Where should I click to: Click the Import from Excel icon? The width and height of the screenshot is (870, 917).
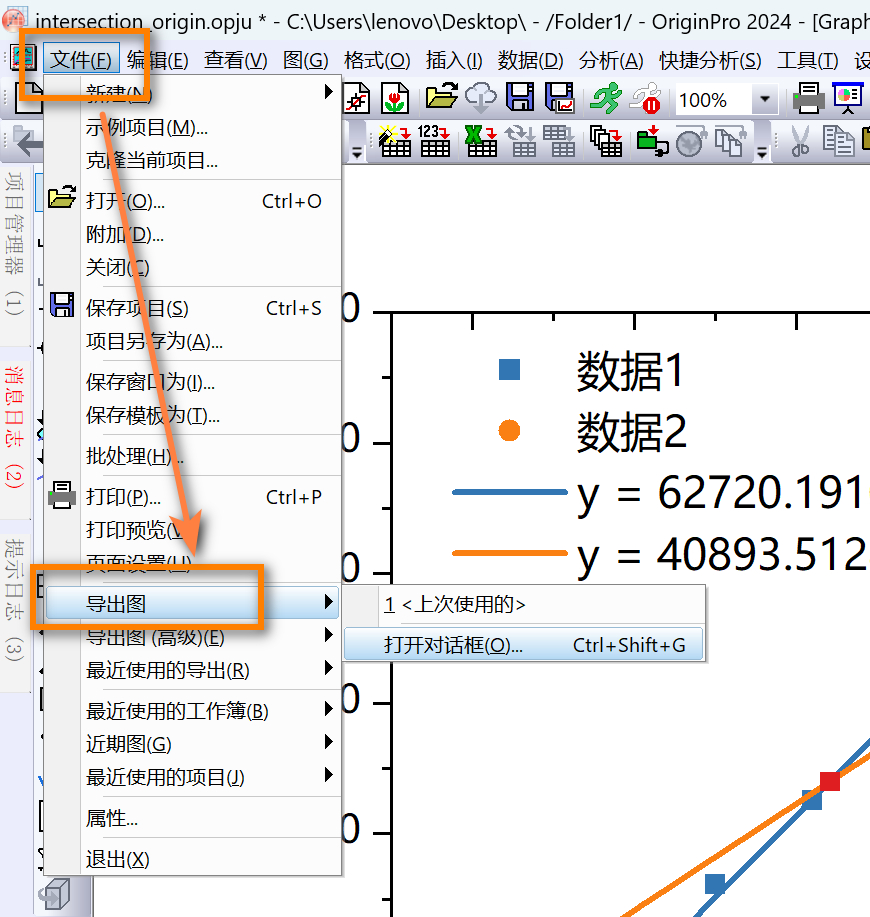click(481, 142)
